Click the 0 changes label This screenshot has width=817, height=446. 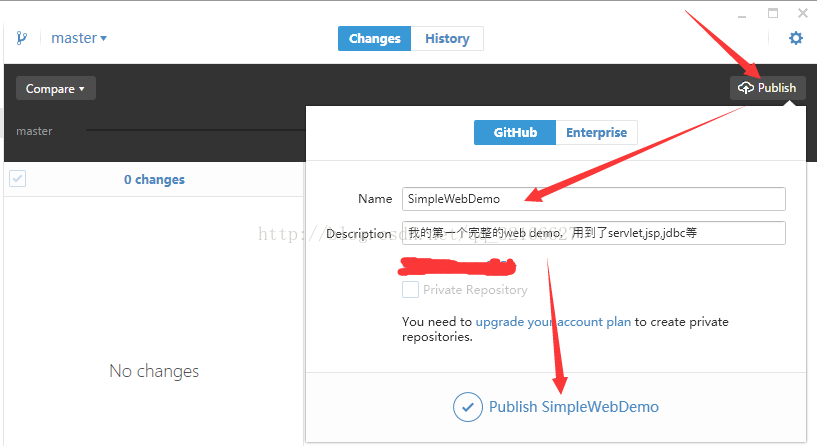(154, 179)
